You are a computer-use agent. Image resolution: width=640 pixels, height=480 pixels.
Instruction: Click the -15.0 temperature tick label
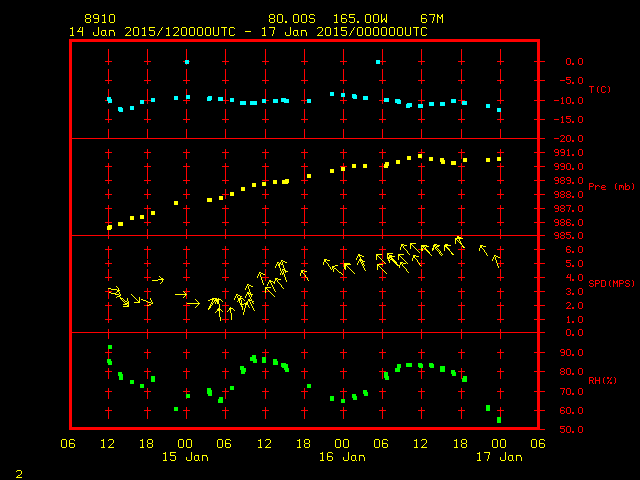(568, 120)
